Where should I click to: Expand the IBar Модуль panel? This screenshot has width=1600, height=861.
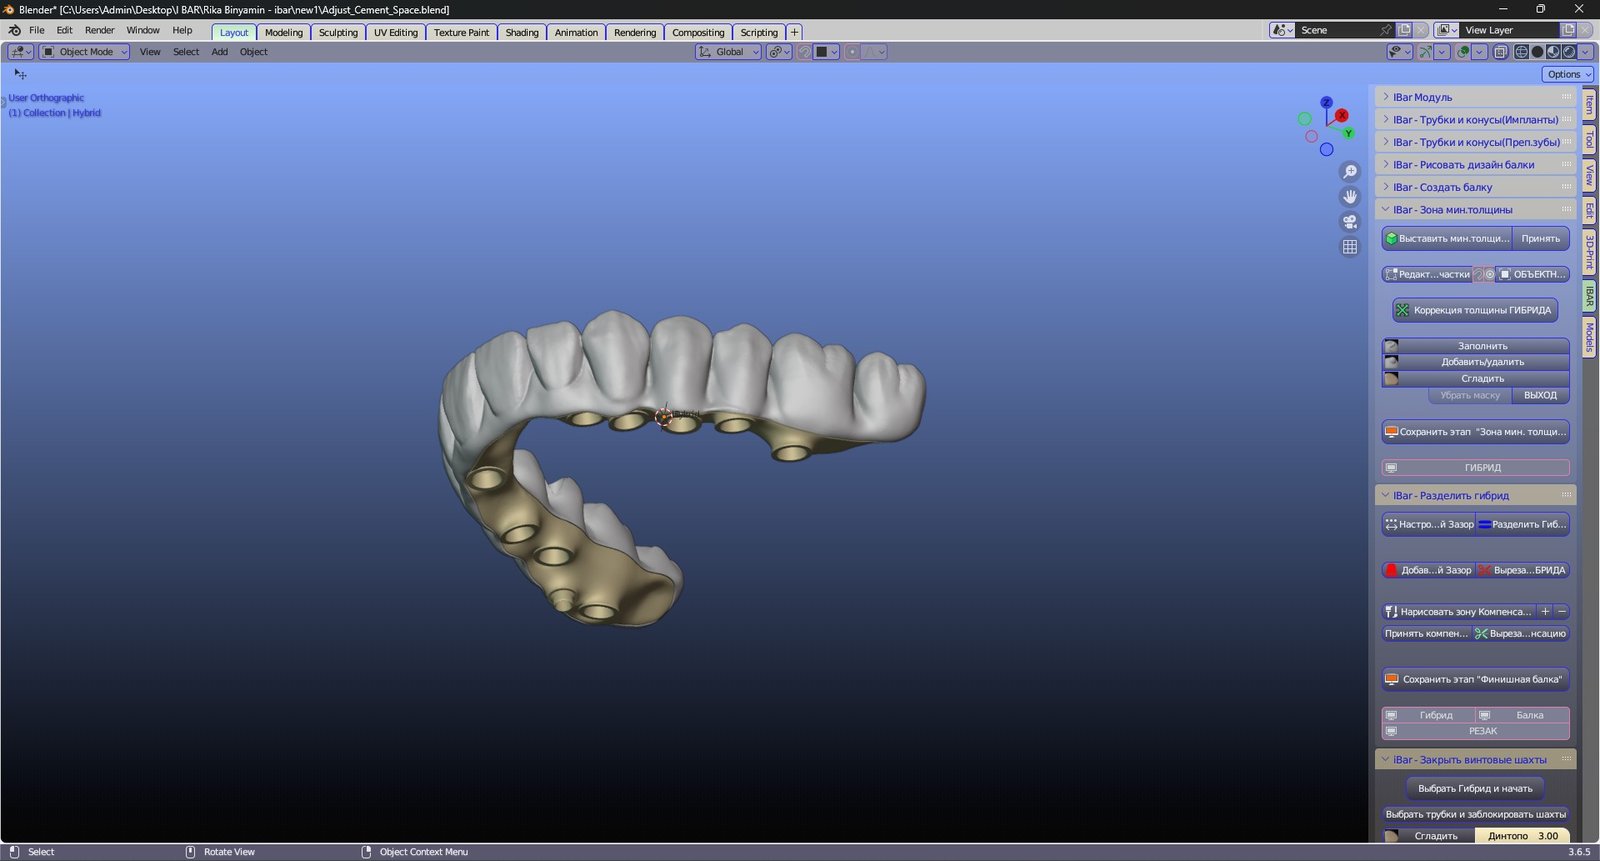[1475, 97]
